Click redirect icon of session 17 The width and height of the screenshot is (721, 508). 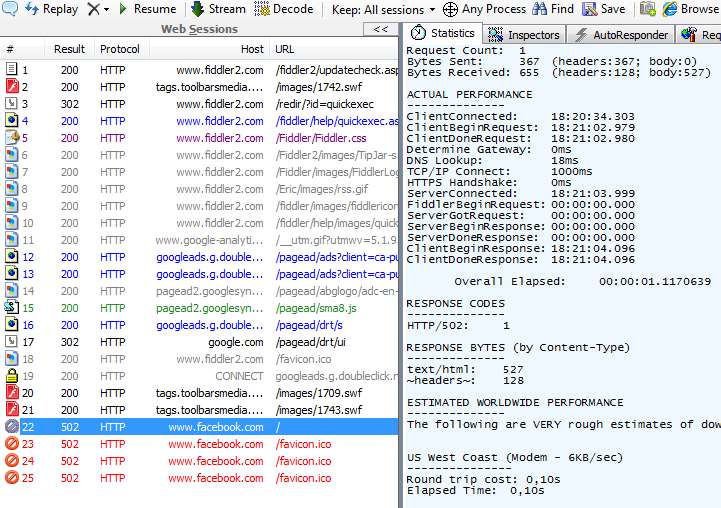click(x=11, y=342)
